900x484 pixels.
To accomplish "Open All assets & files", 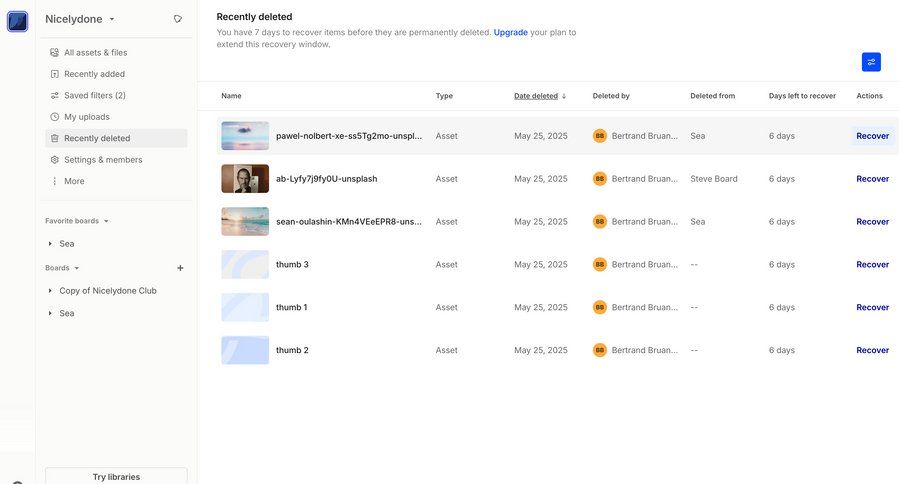I will point(95,53).
